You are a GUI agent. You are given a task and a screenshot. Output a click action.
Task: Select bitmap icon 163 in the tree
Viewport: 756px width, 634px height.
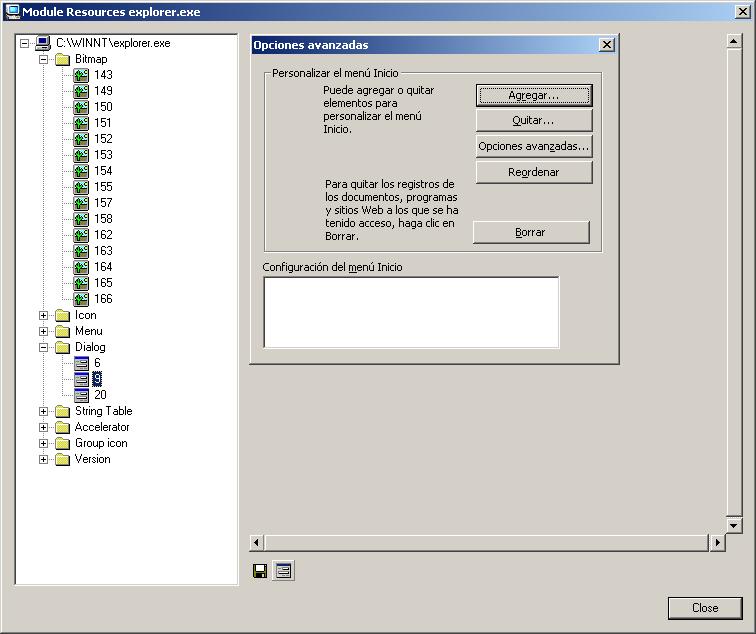[81, 251]
